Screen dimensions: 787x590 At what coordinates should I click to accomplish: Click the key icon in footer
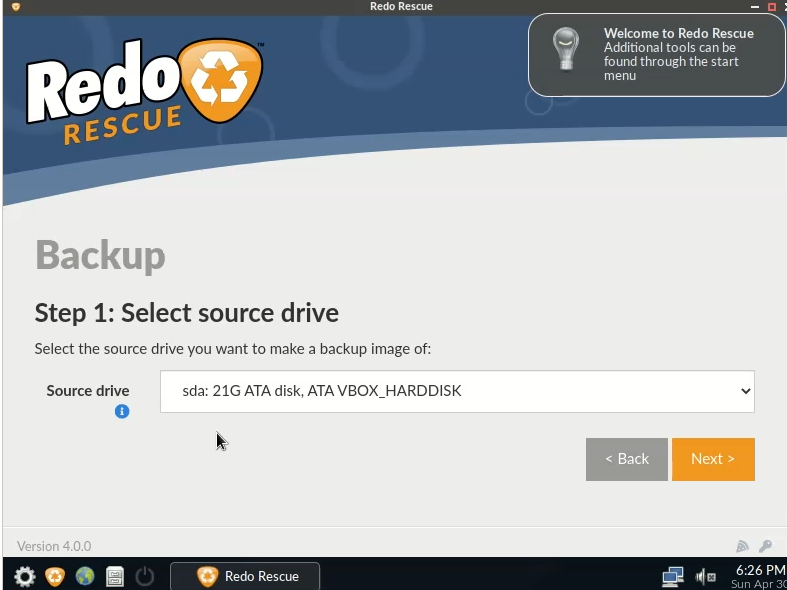(x=765, y=546)
